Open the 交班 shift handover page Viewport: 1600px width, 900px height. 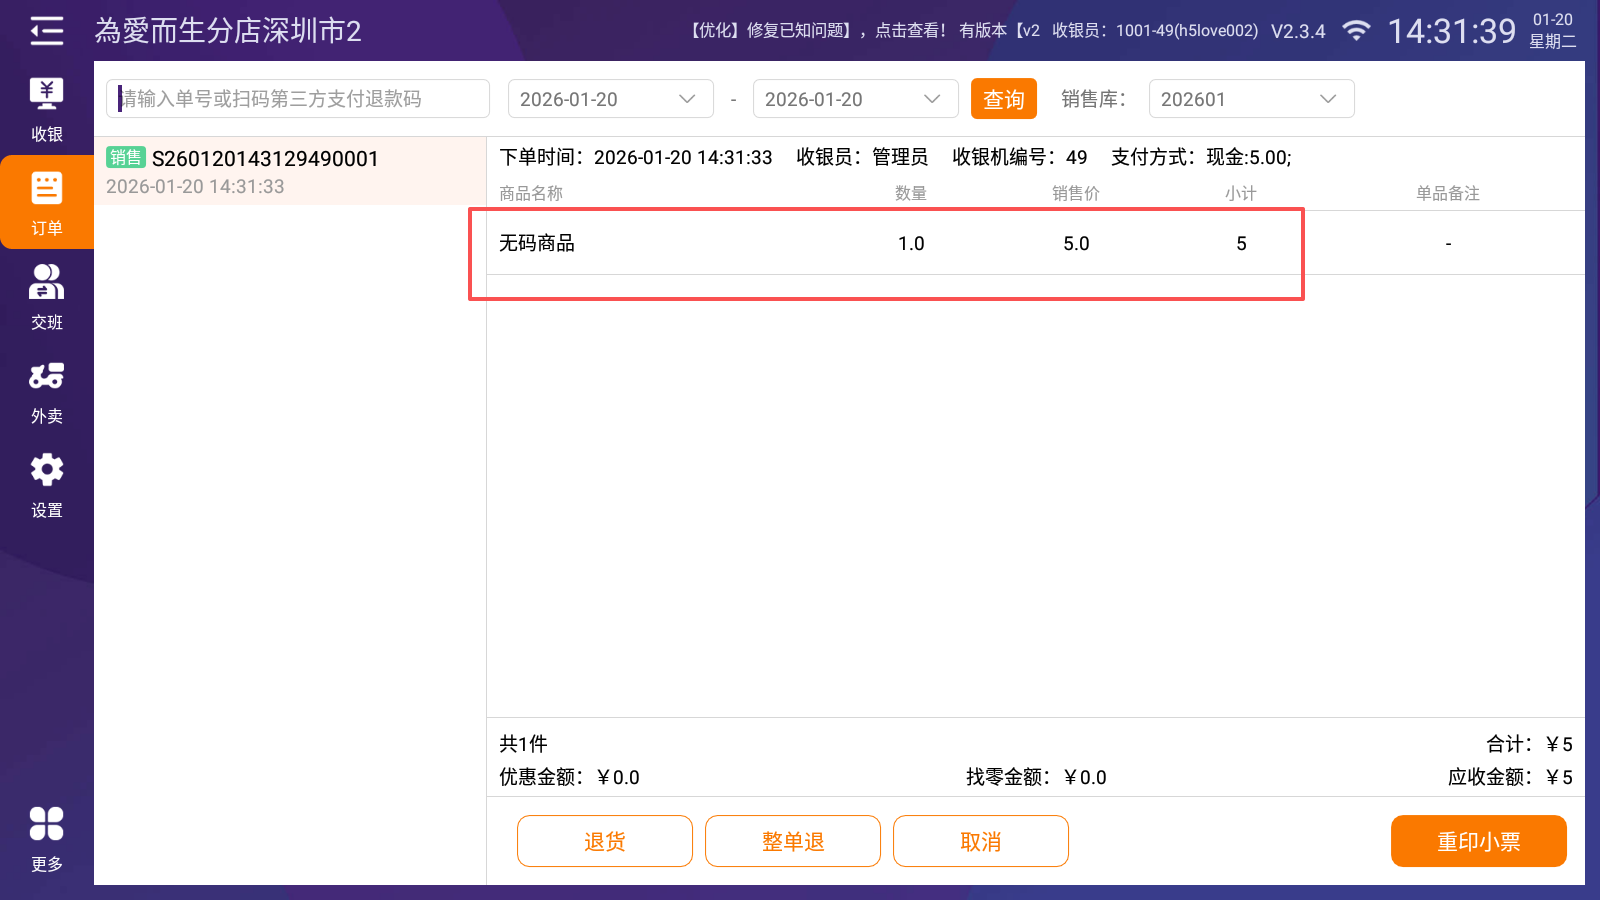pyautogui.click(x=46, y=297)
